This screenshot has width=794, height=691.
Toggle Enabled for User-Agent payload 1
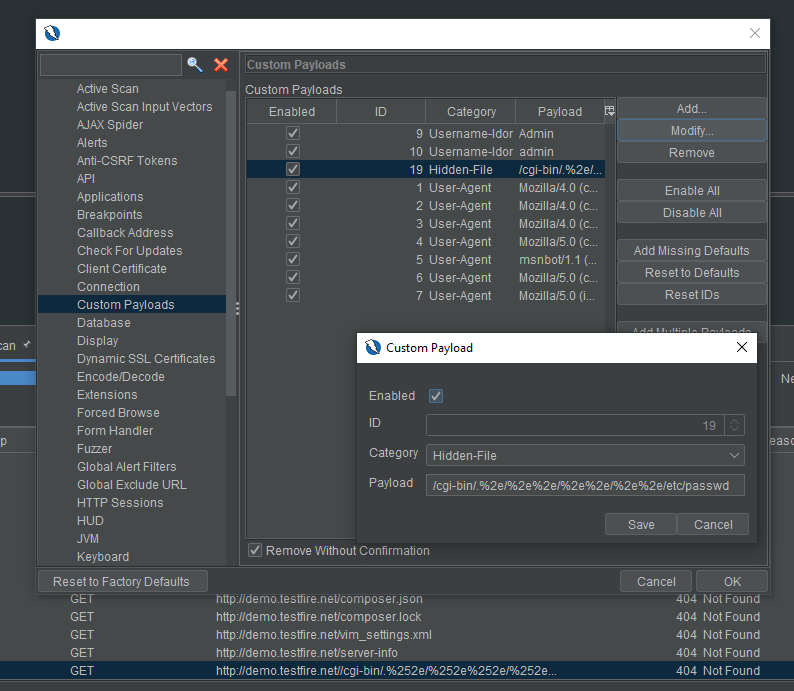pos(293,187)
